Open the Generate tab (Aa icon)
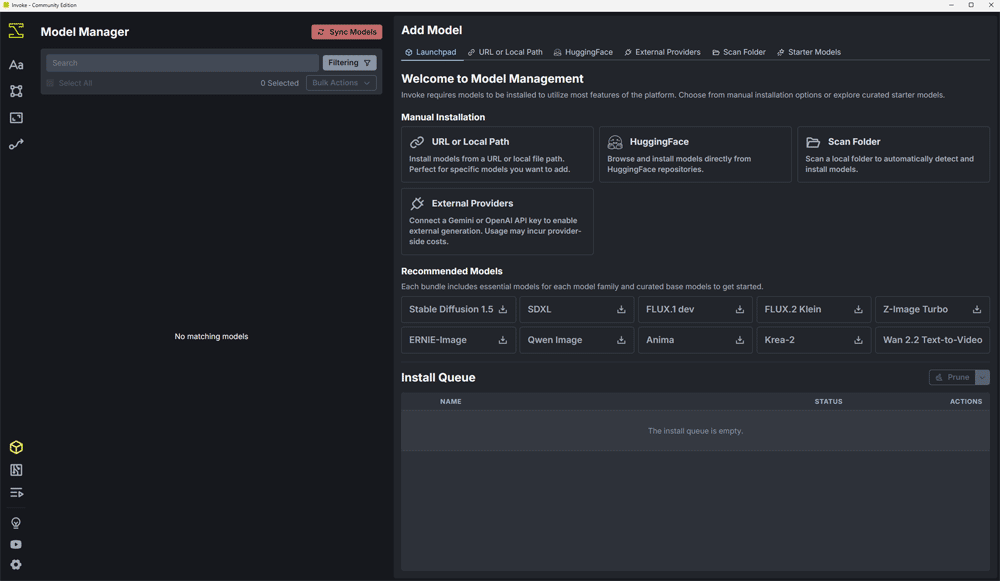This screenshot has height=581, width=1000. pyautogui.click(x=16, y=65)
